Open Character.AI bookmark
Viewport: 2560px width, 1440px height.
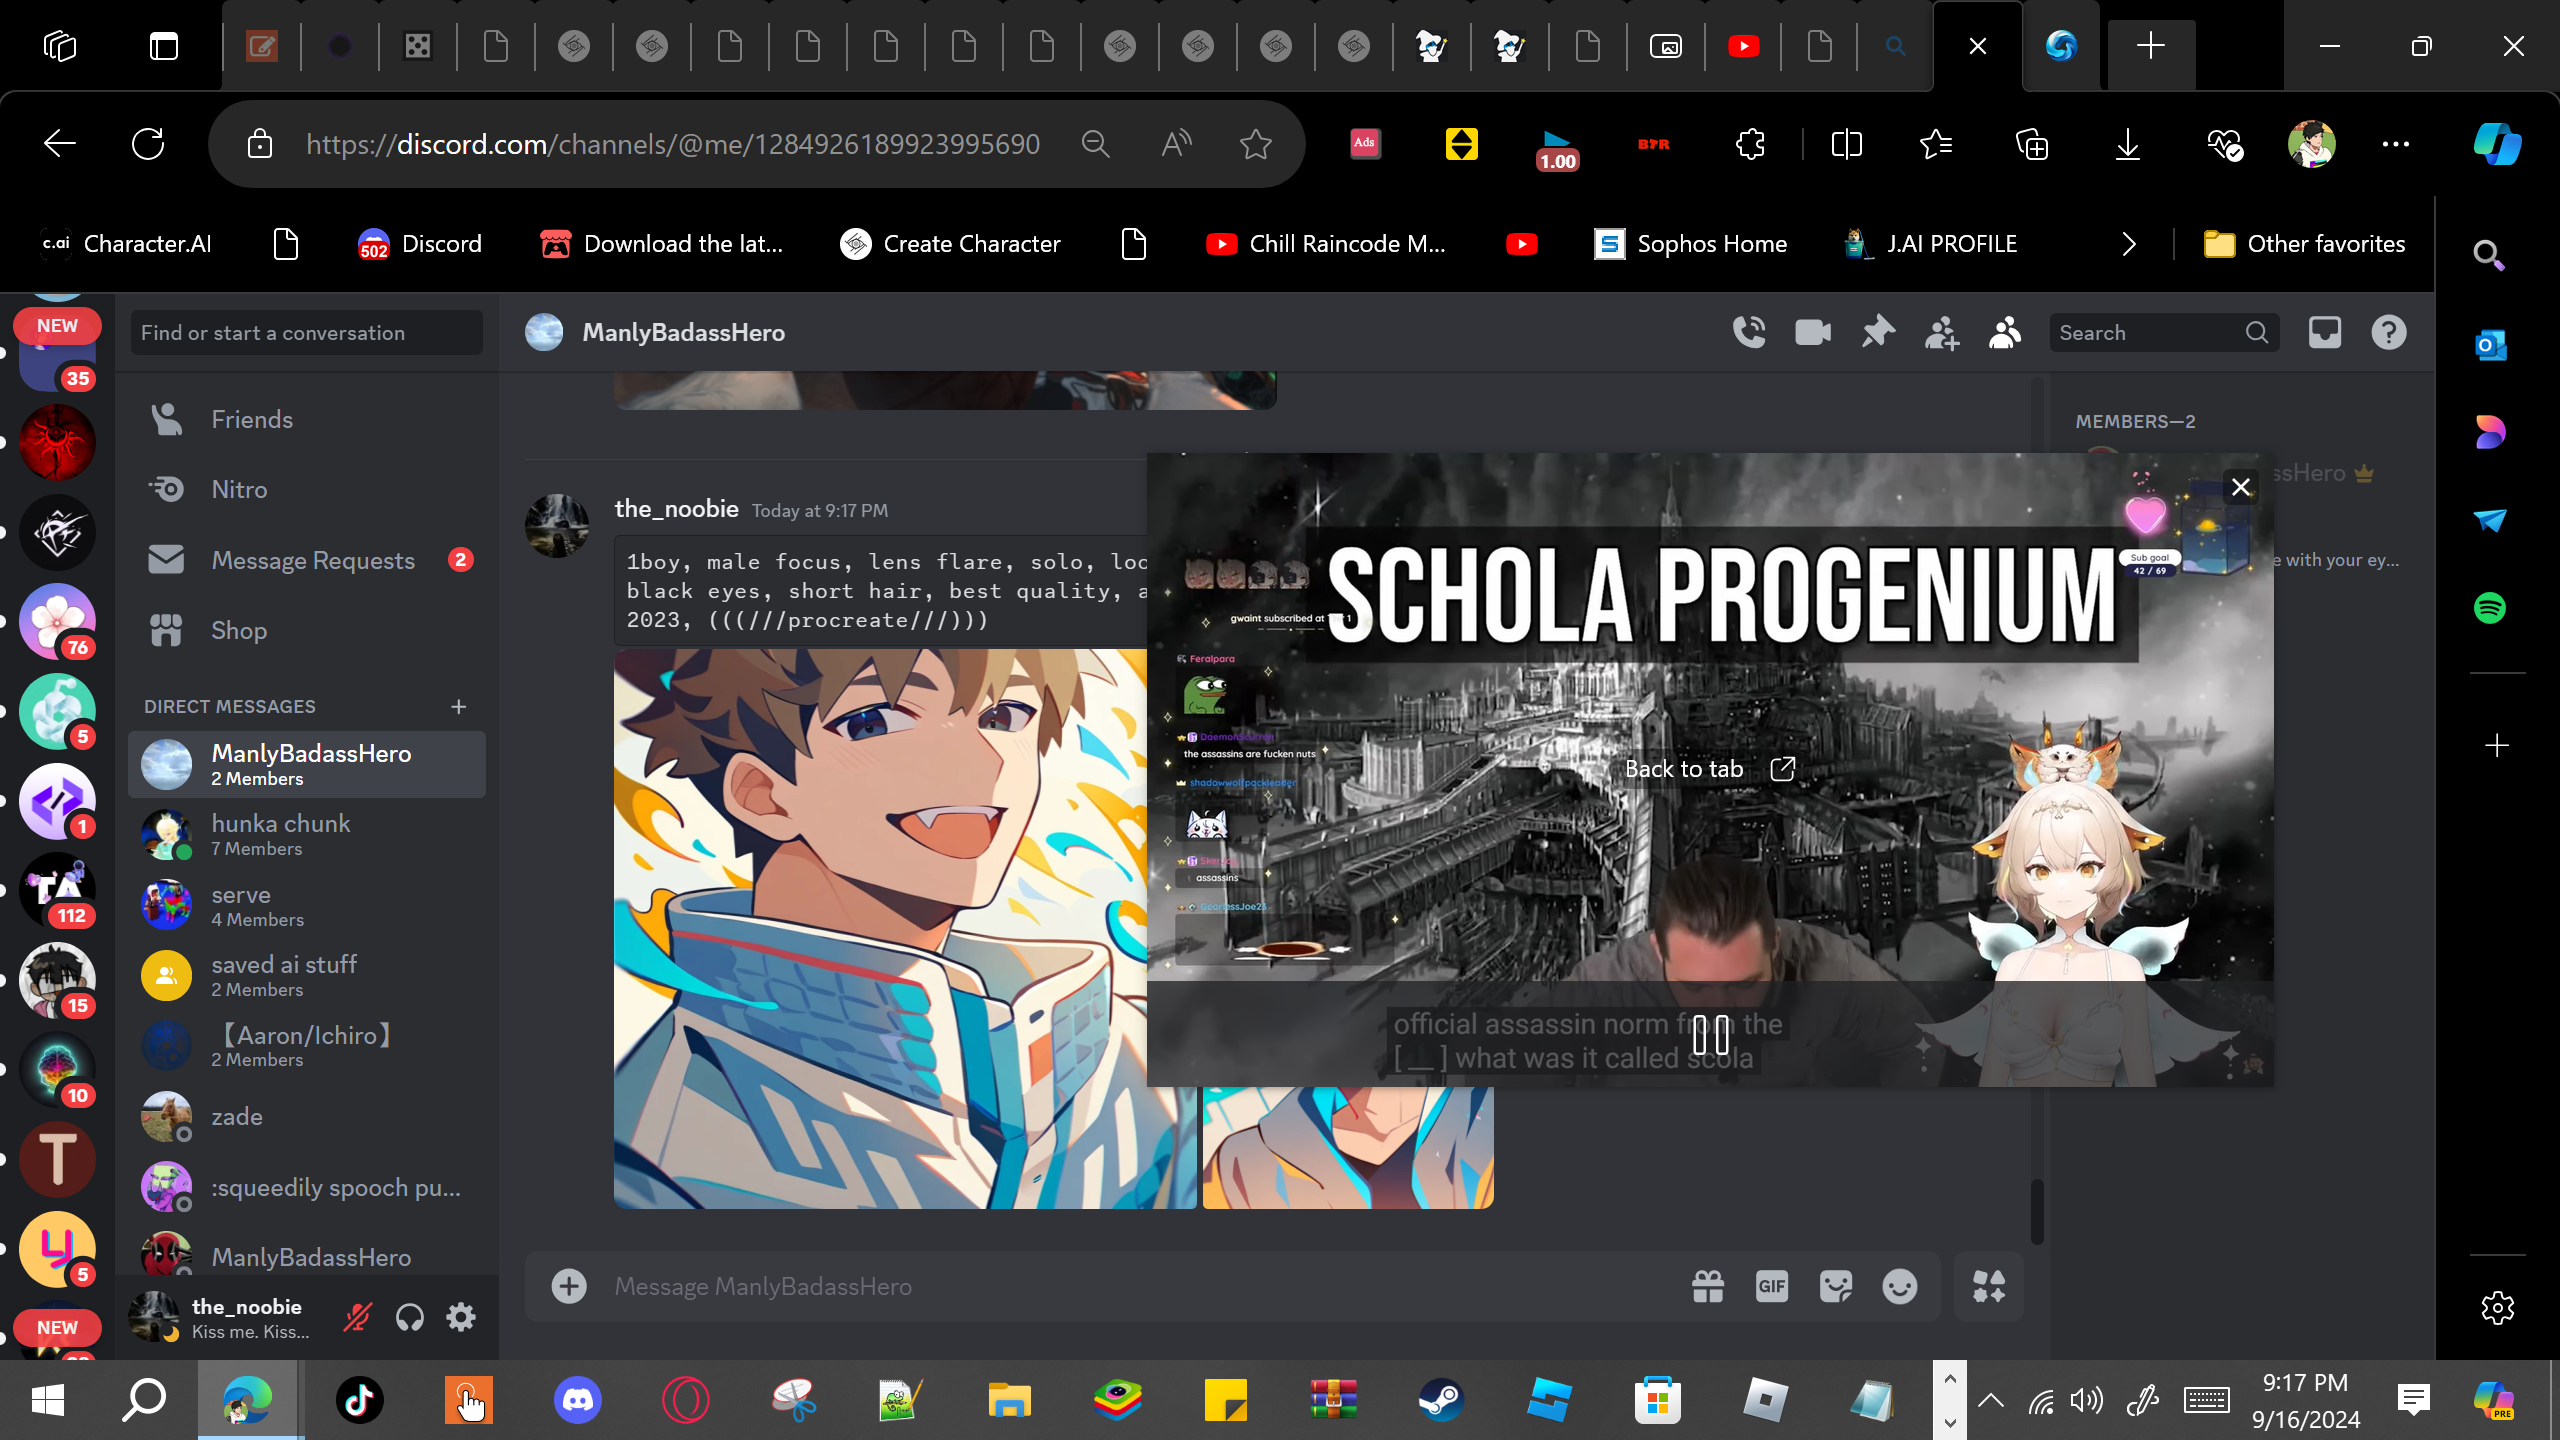pos(126,244)
